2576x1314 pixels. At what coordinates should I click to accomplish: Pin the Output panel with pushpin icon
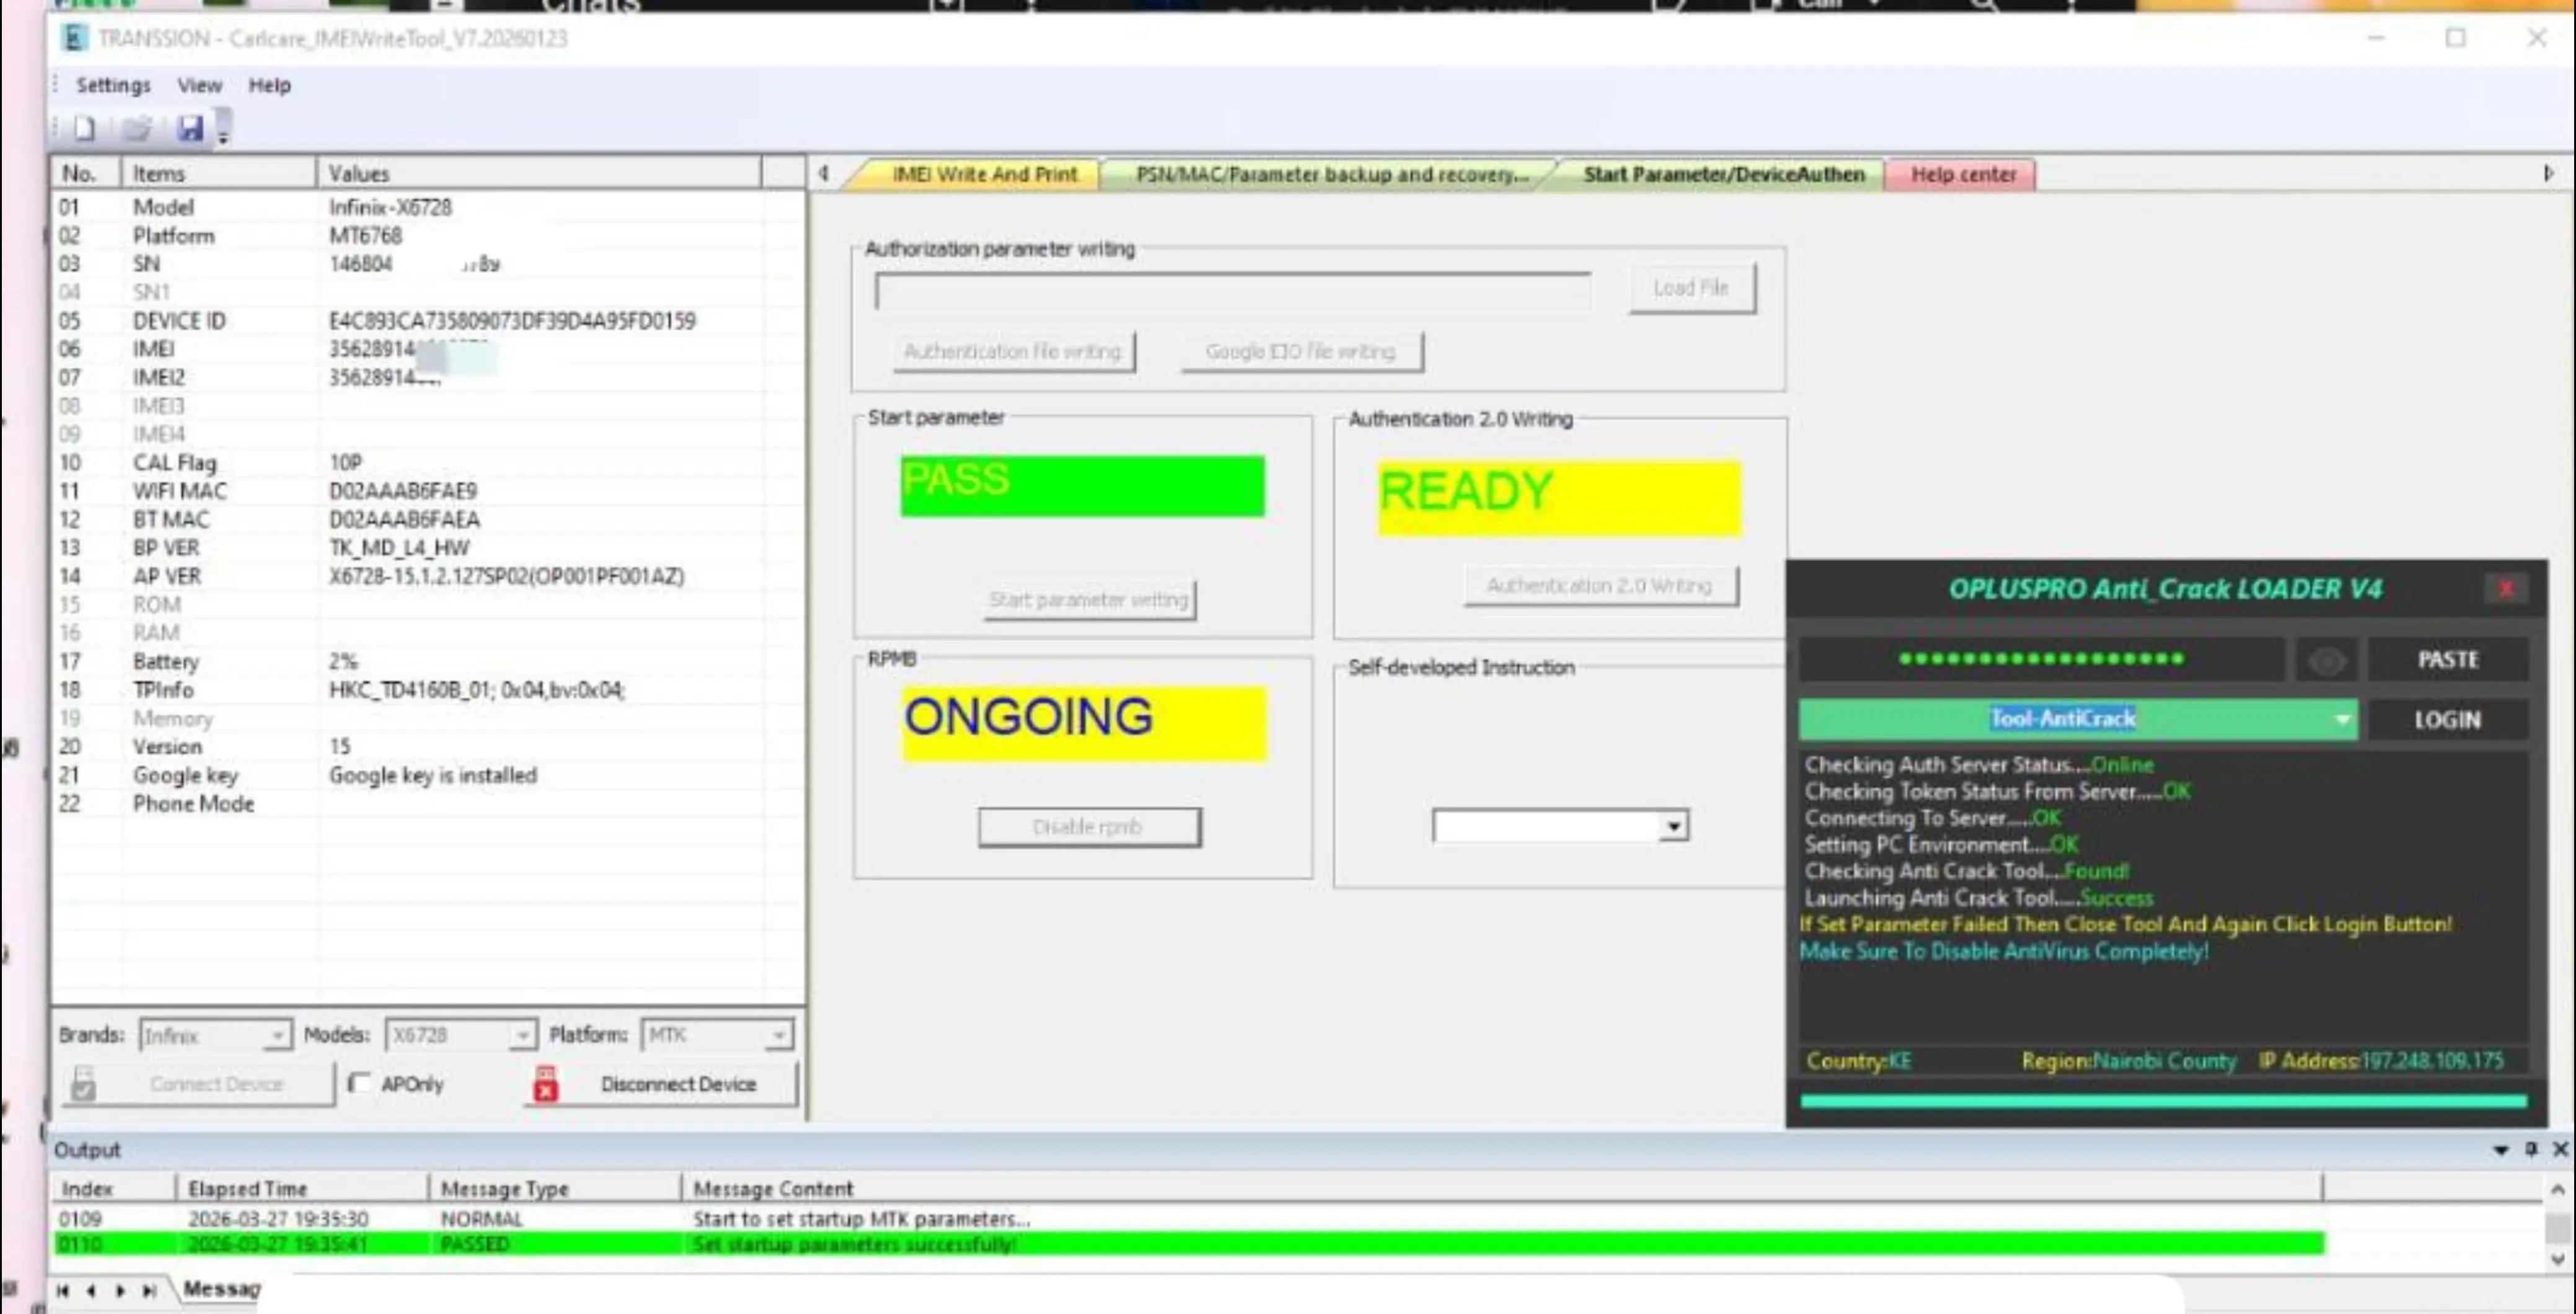[x=2531, y=1149]
